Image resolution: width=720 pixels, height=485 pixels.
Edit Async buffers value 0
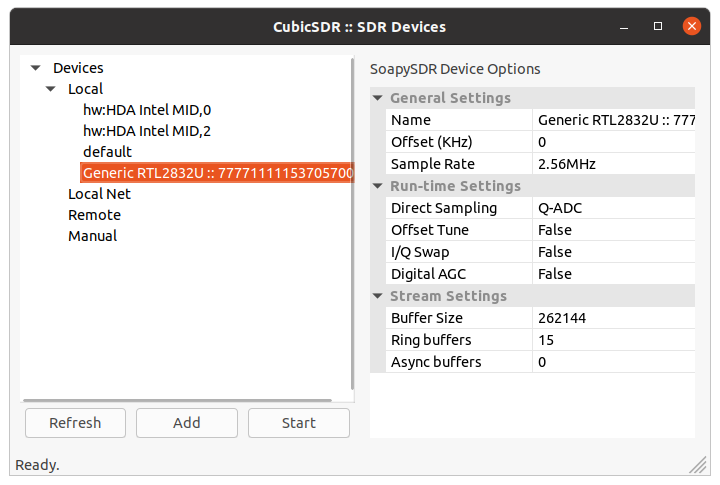[x=614, y=362]
